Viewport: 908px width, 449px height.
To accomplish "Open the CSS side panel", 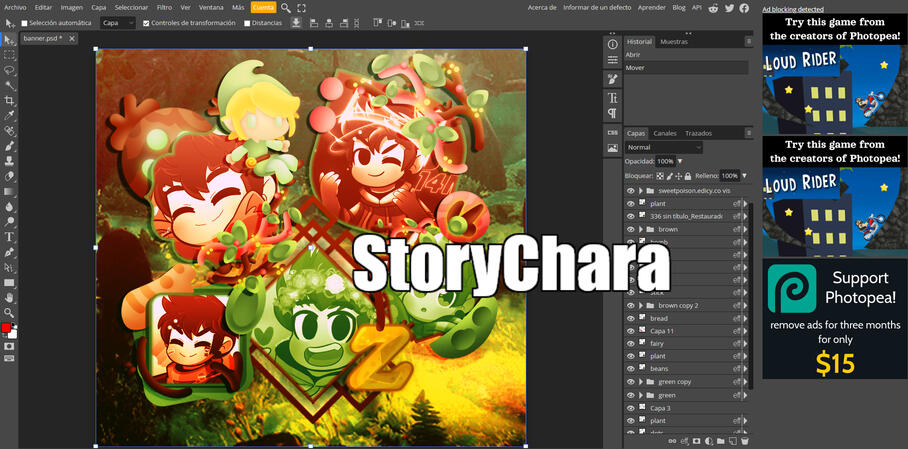I will coord(612,132).
